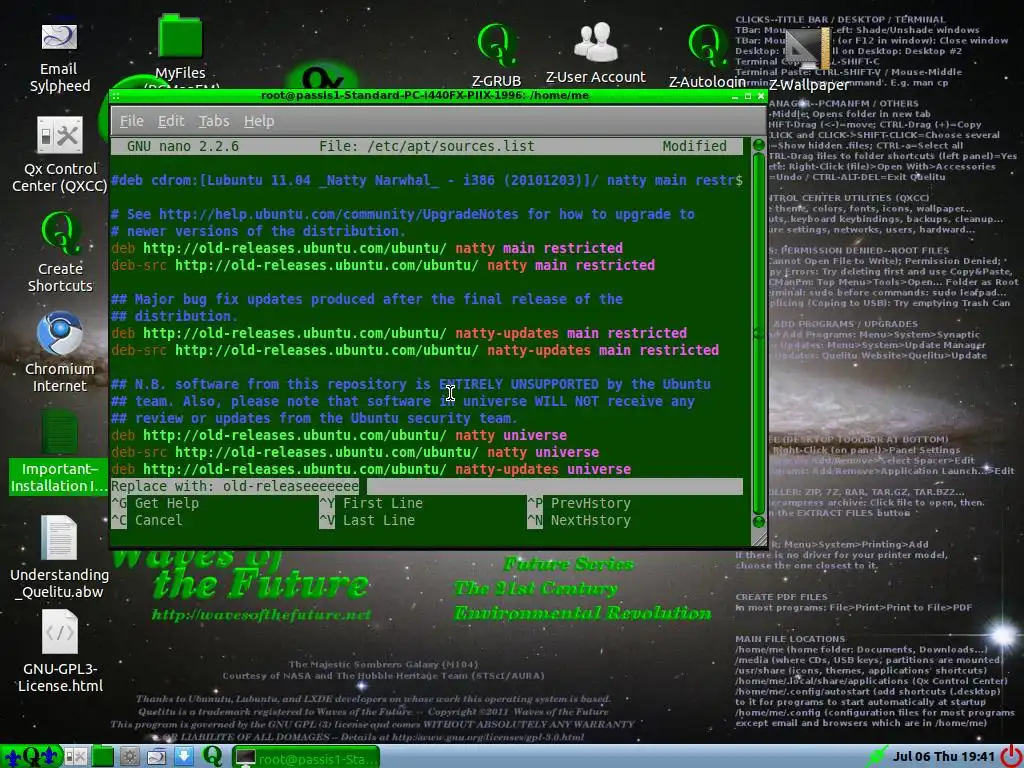The width and height of the screenshot is (1024, 768).
Task: Select the Create Shortcuts desktop icon
Action: click(x=59, y=252)
